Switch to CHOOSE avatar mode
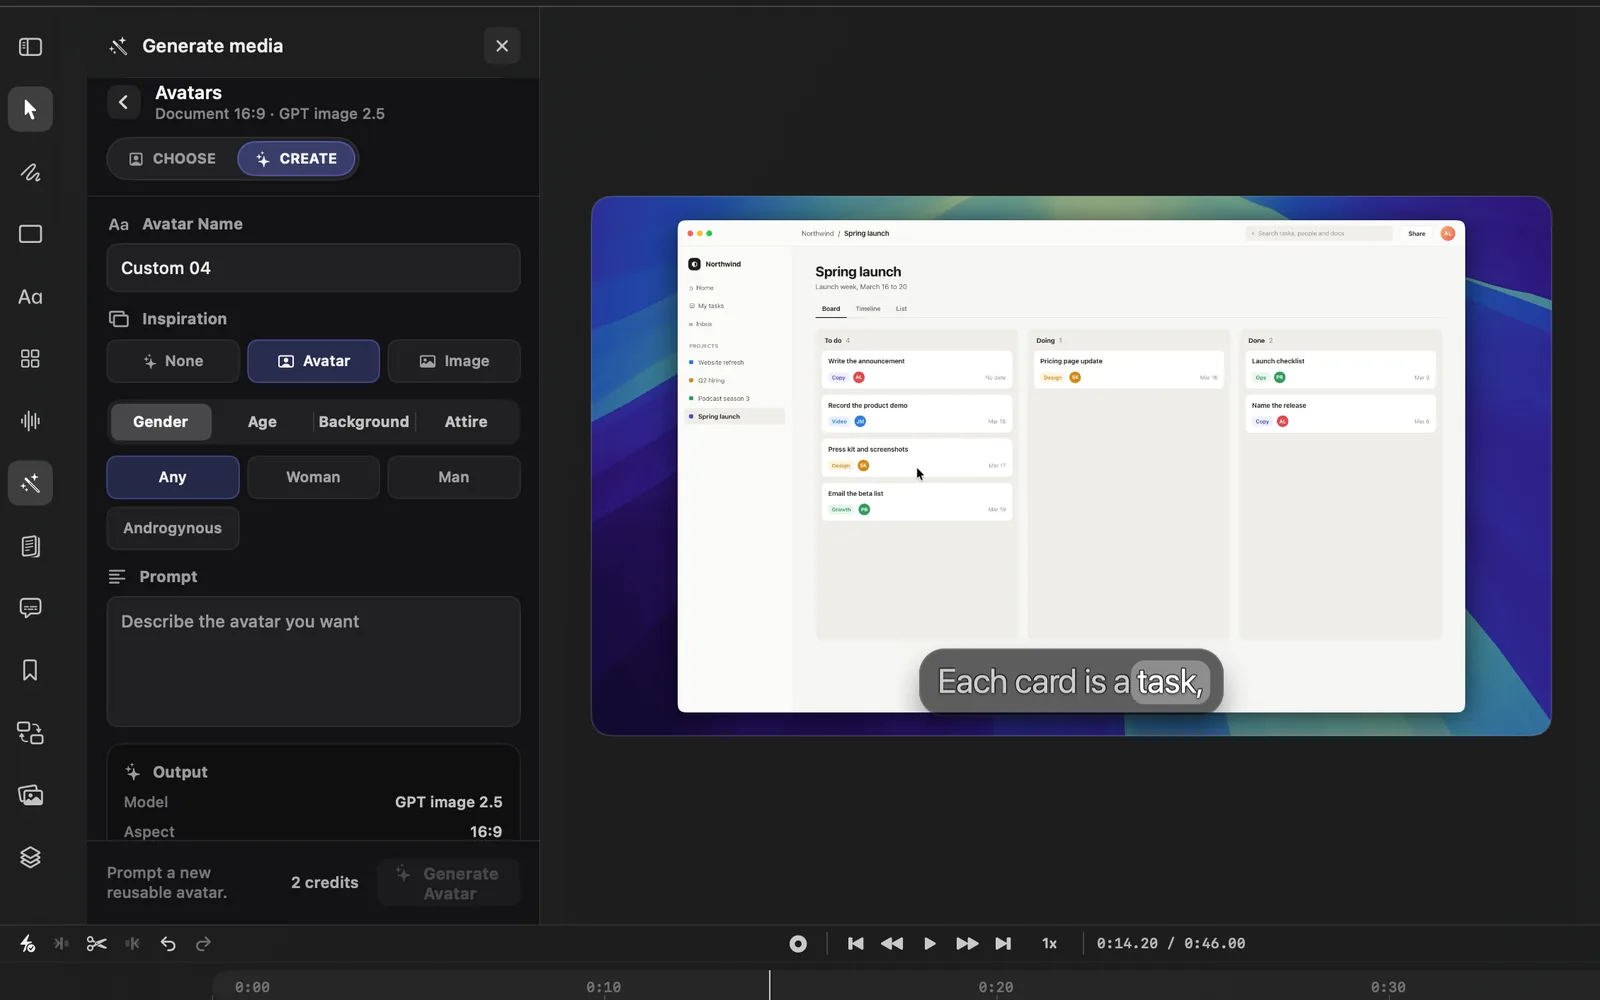The height and width of the screenshot is (1000, 1600). tap(172, 159)
